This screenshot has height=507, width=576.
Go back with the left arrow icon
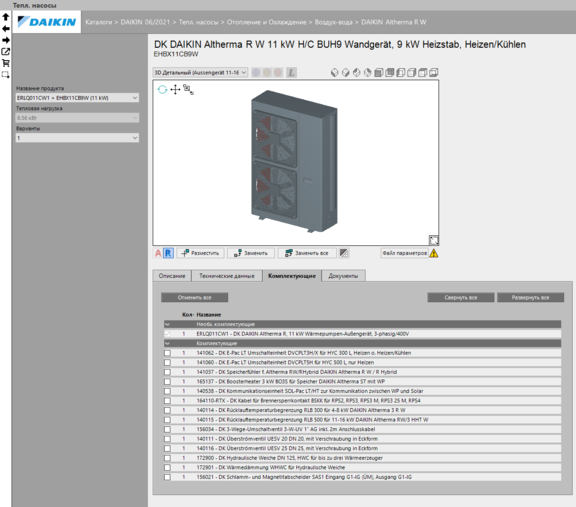(x=6, y=28)
